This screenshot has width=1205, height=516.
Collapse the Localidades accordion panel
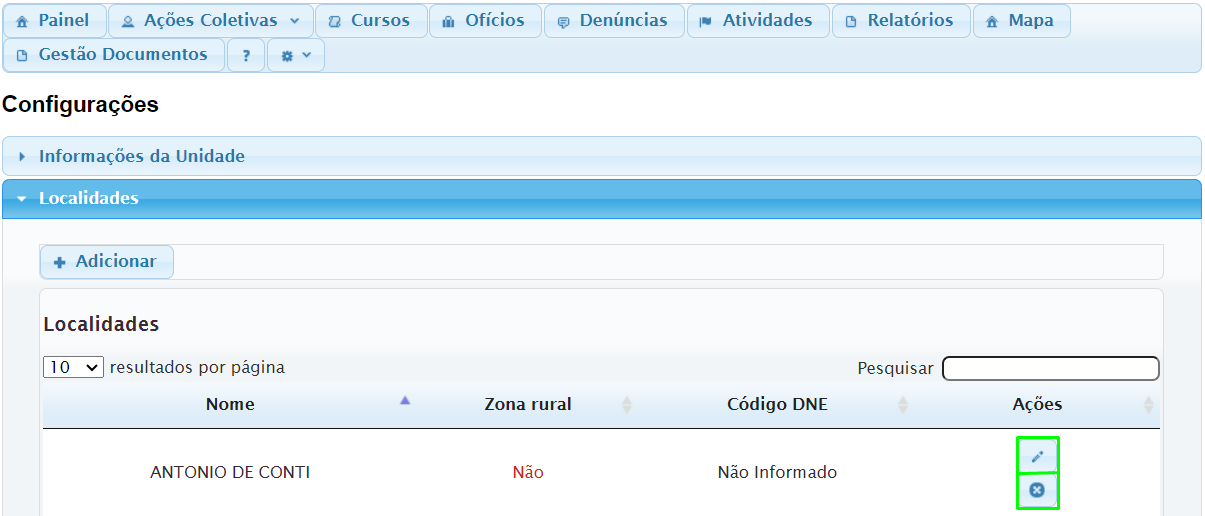[601, 198]
